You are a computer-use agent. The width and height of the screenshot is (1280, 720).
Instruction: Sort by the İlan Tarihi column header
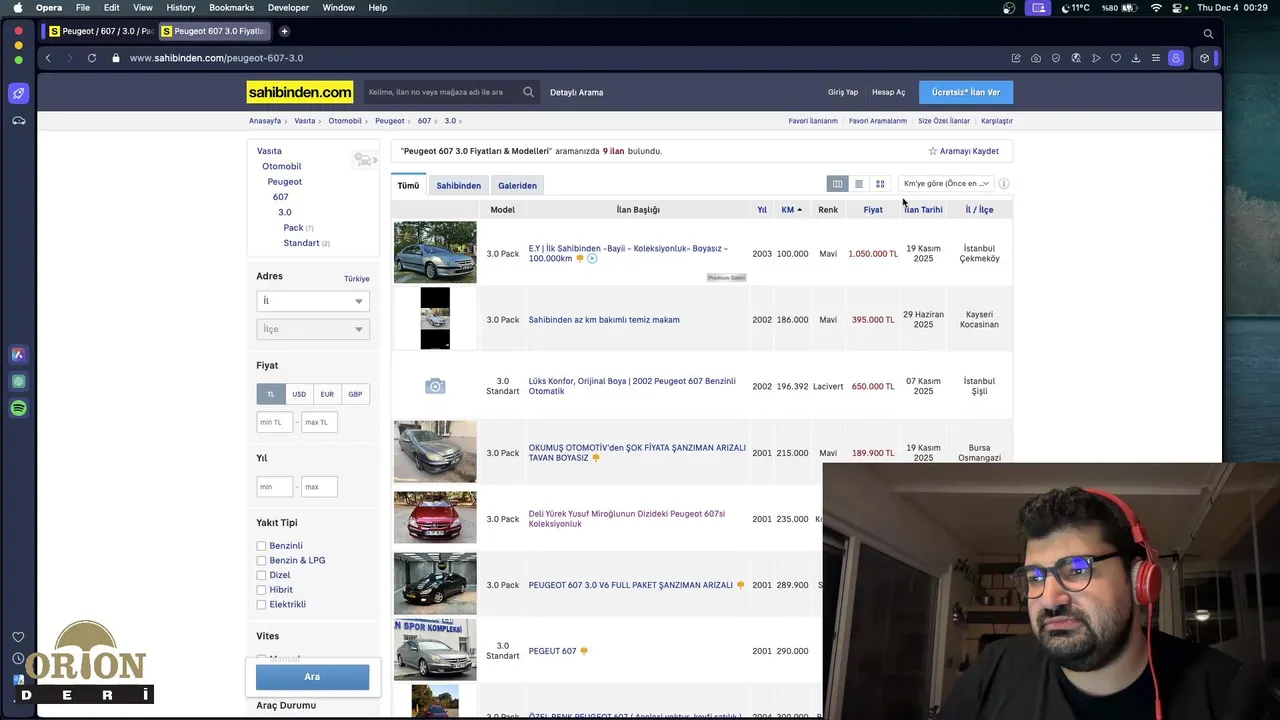click(923, 210)
